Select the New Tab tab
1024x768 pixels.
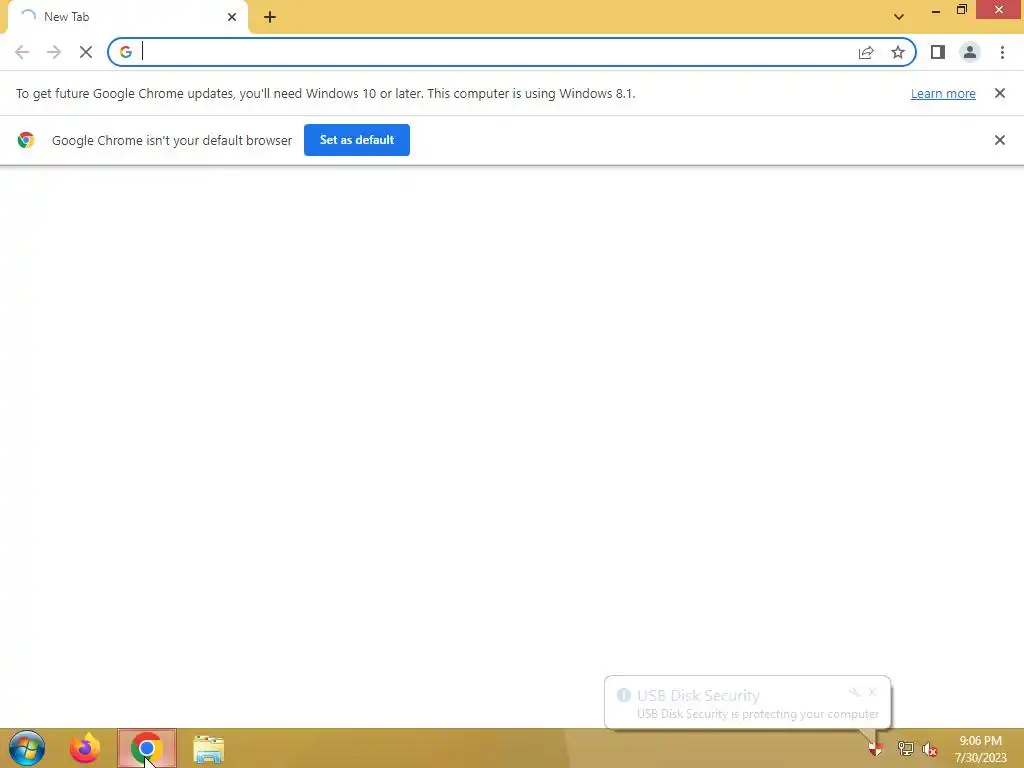127,17
